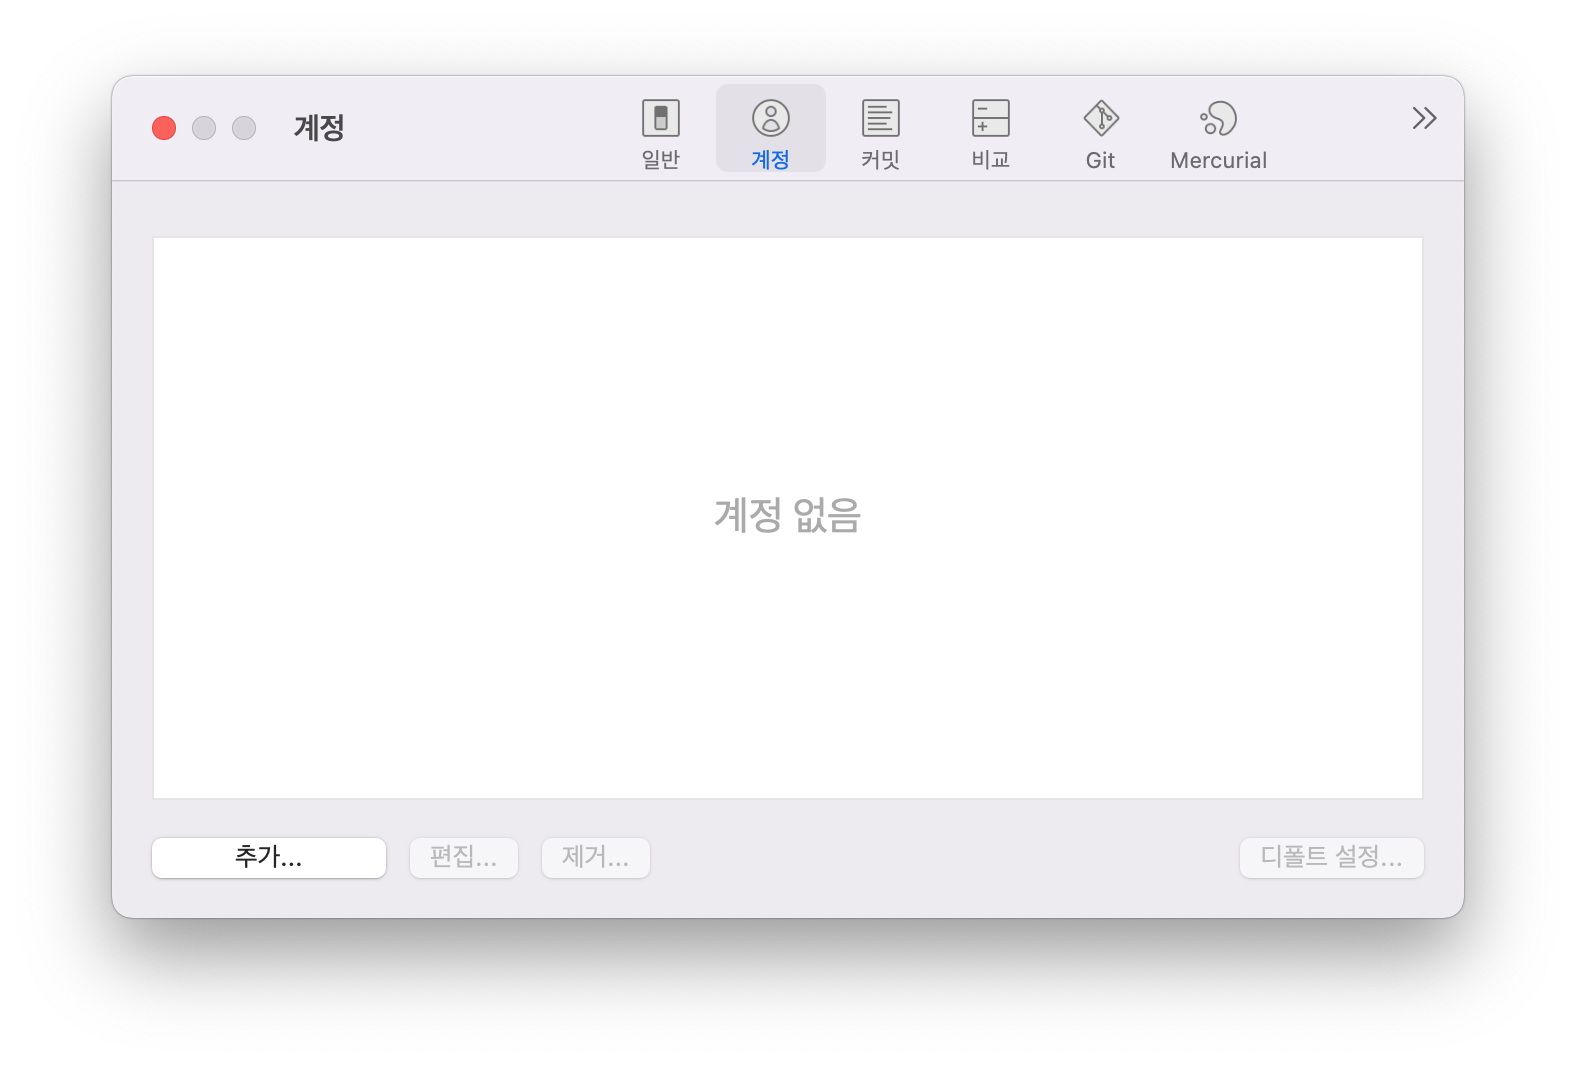Close the 계정 preferences window
The image size is (1576, 1066).
(164, 128)
